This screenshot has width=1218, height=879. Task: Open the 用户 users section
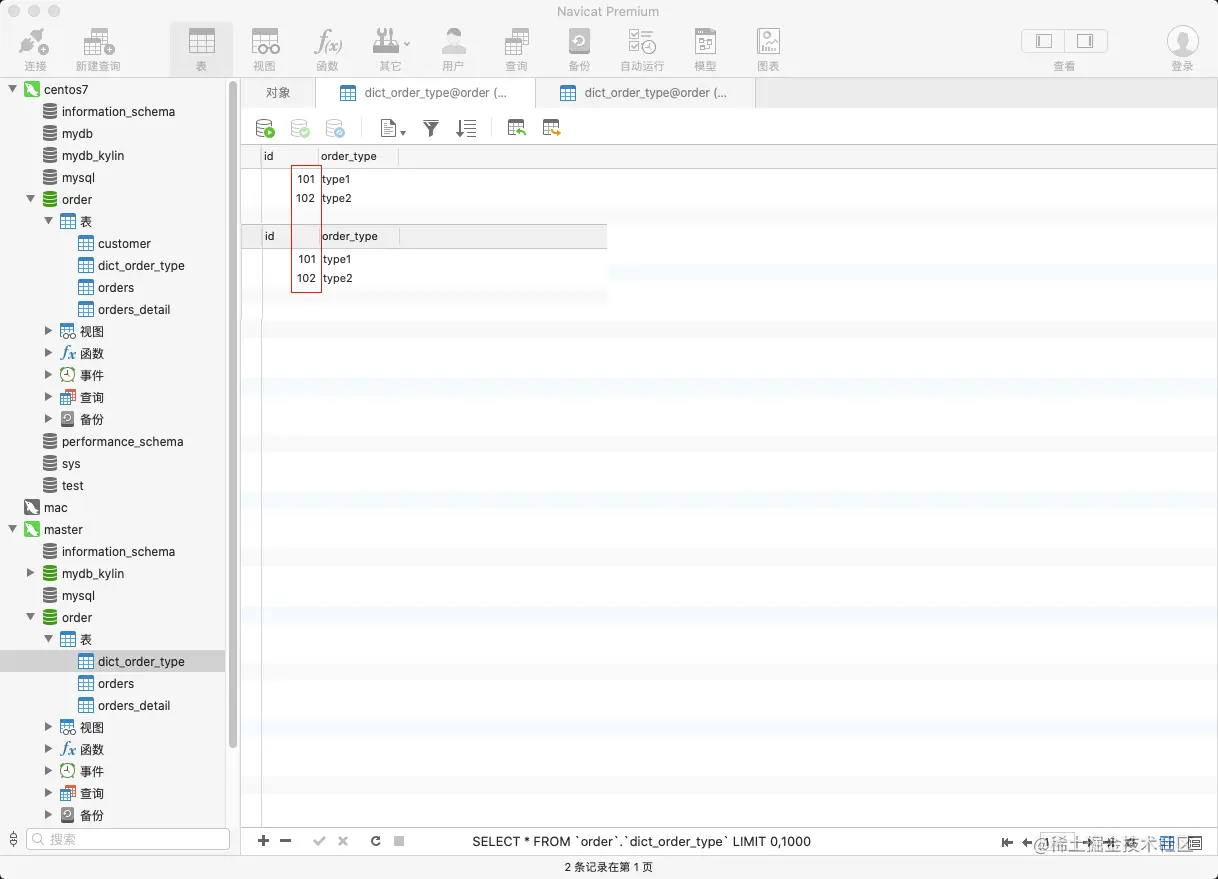[453, 49]
